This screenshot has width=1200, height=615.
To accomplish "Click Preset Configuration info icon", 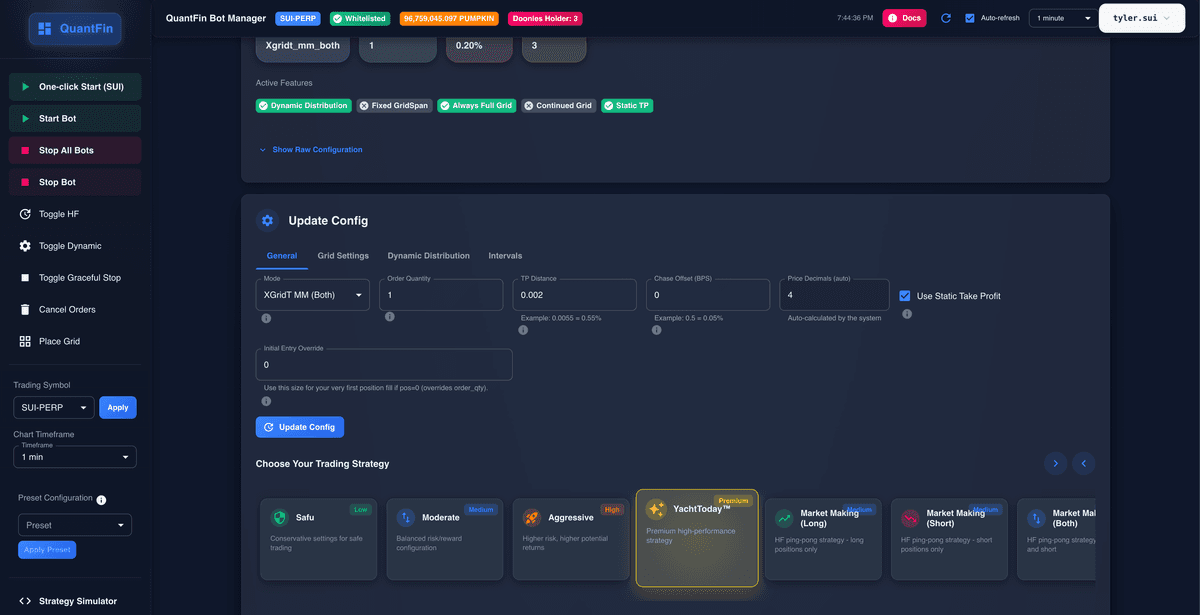I will 101,499.
